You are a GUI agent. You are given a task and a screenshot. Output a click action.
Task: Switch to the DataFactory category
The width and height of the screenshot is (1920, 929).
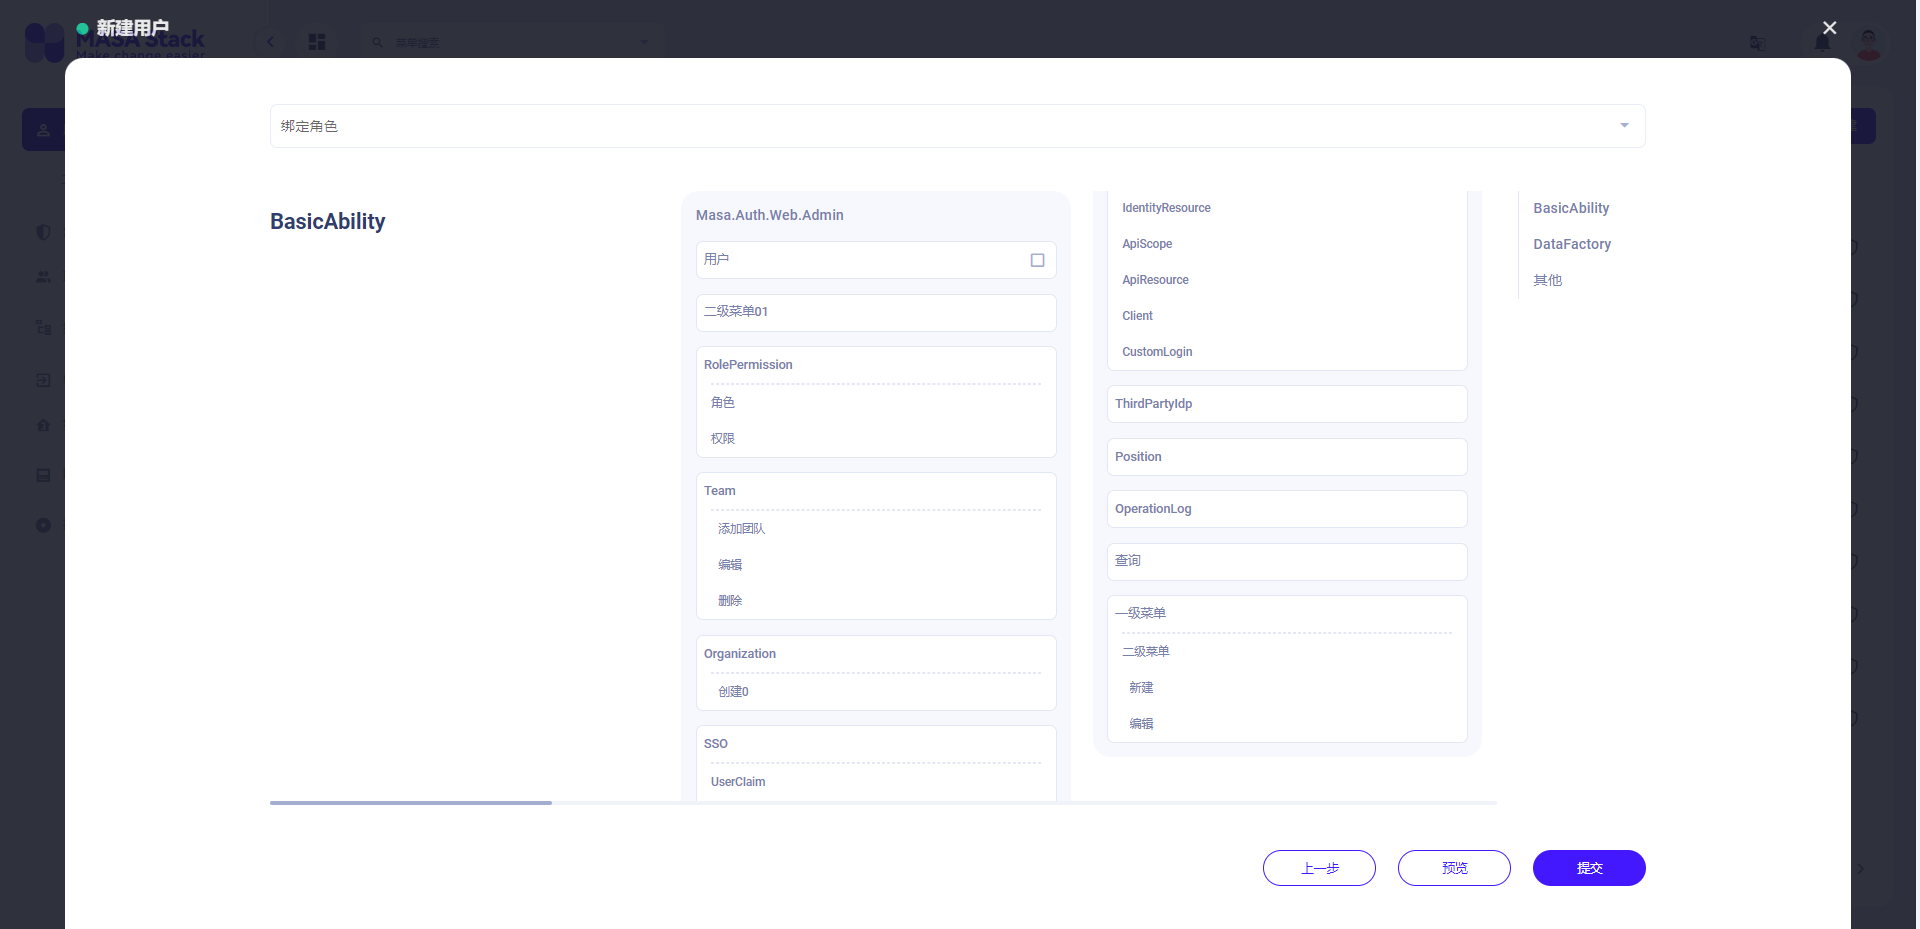click(1572, 244)
